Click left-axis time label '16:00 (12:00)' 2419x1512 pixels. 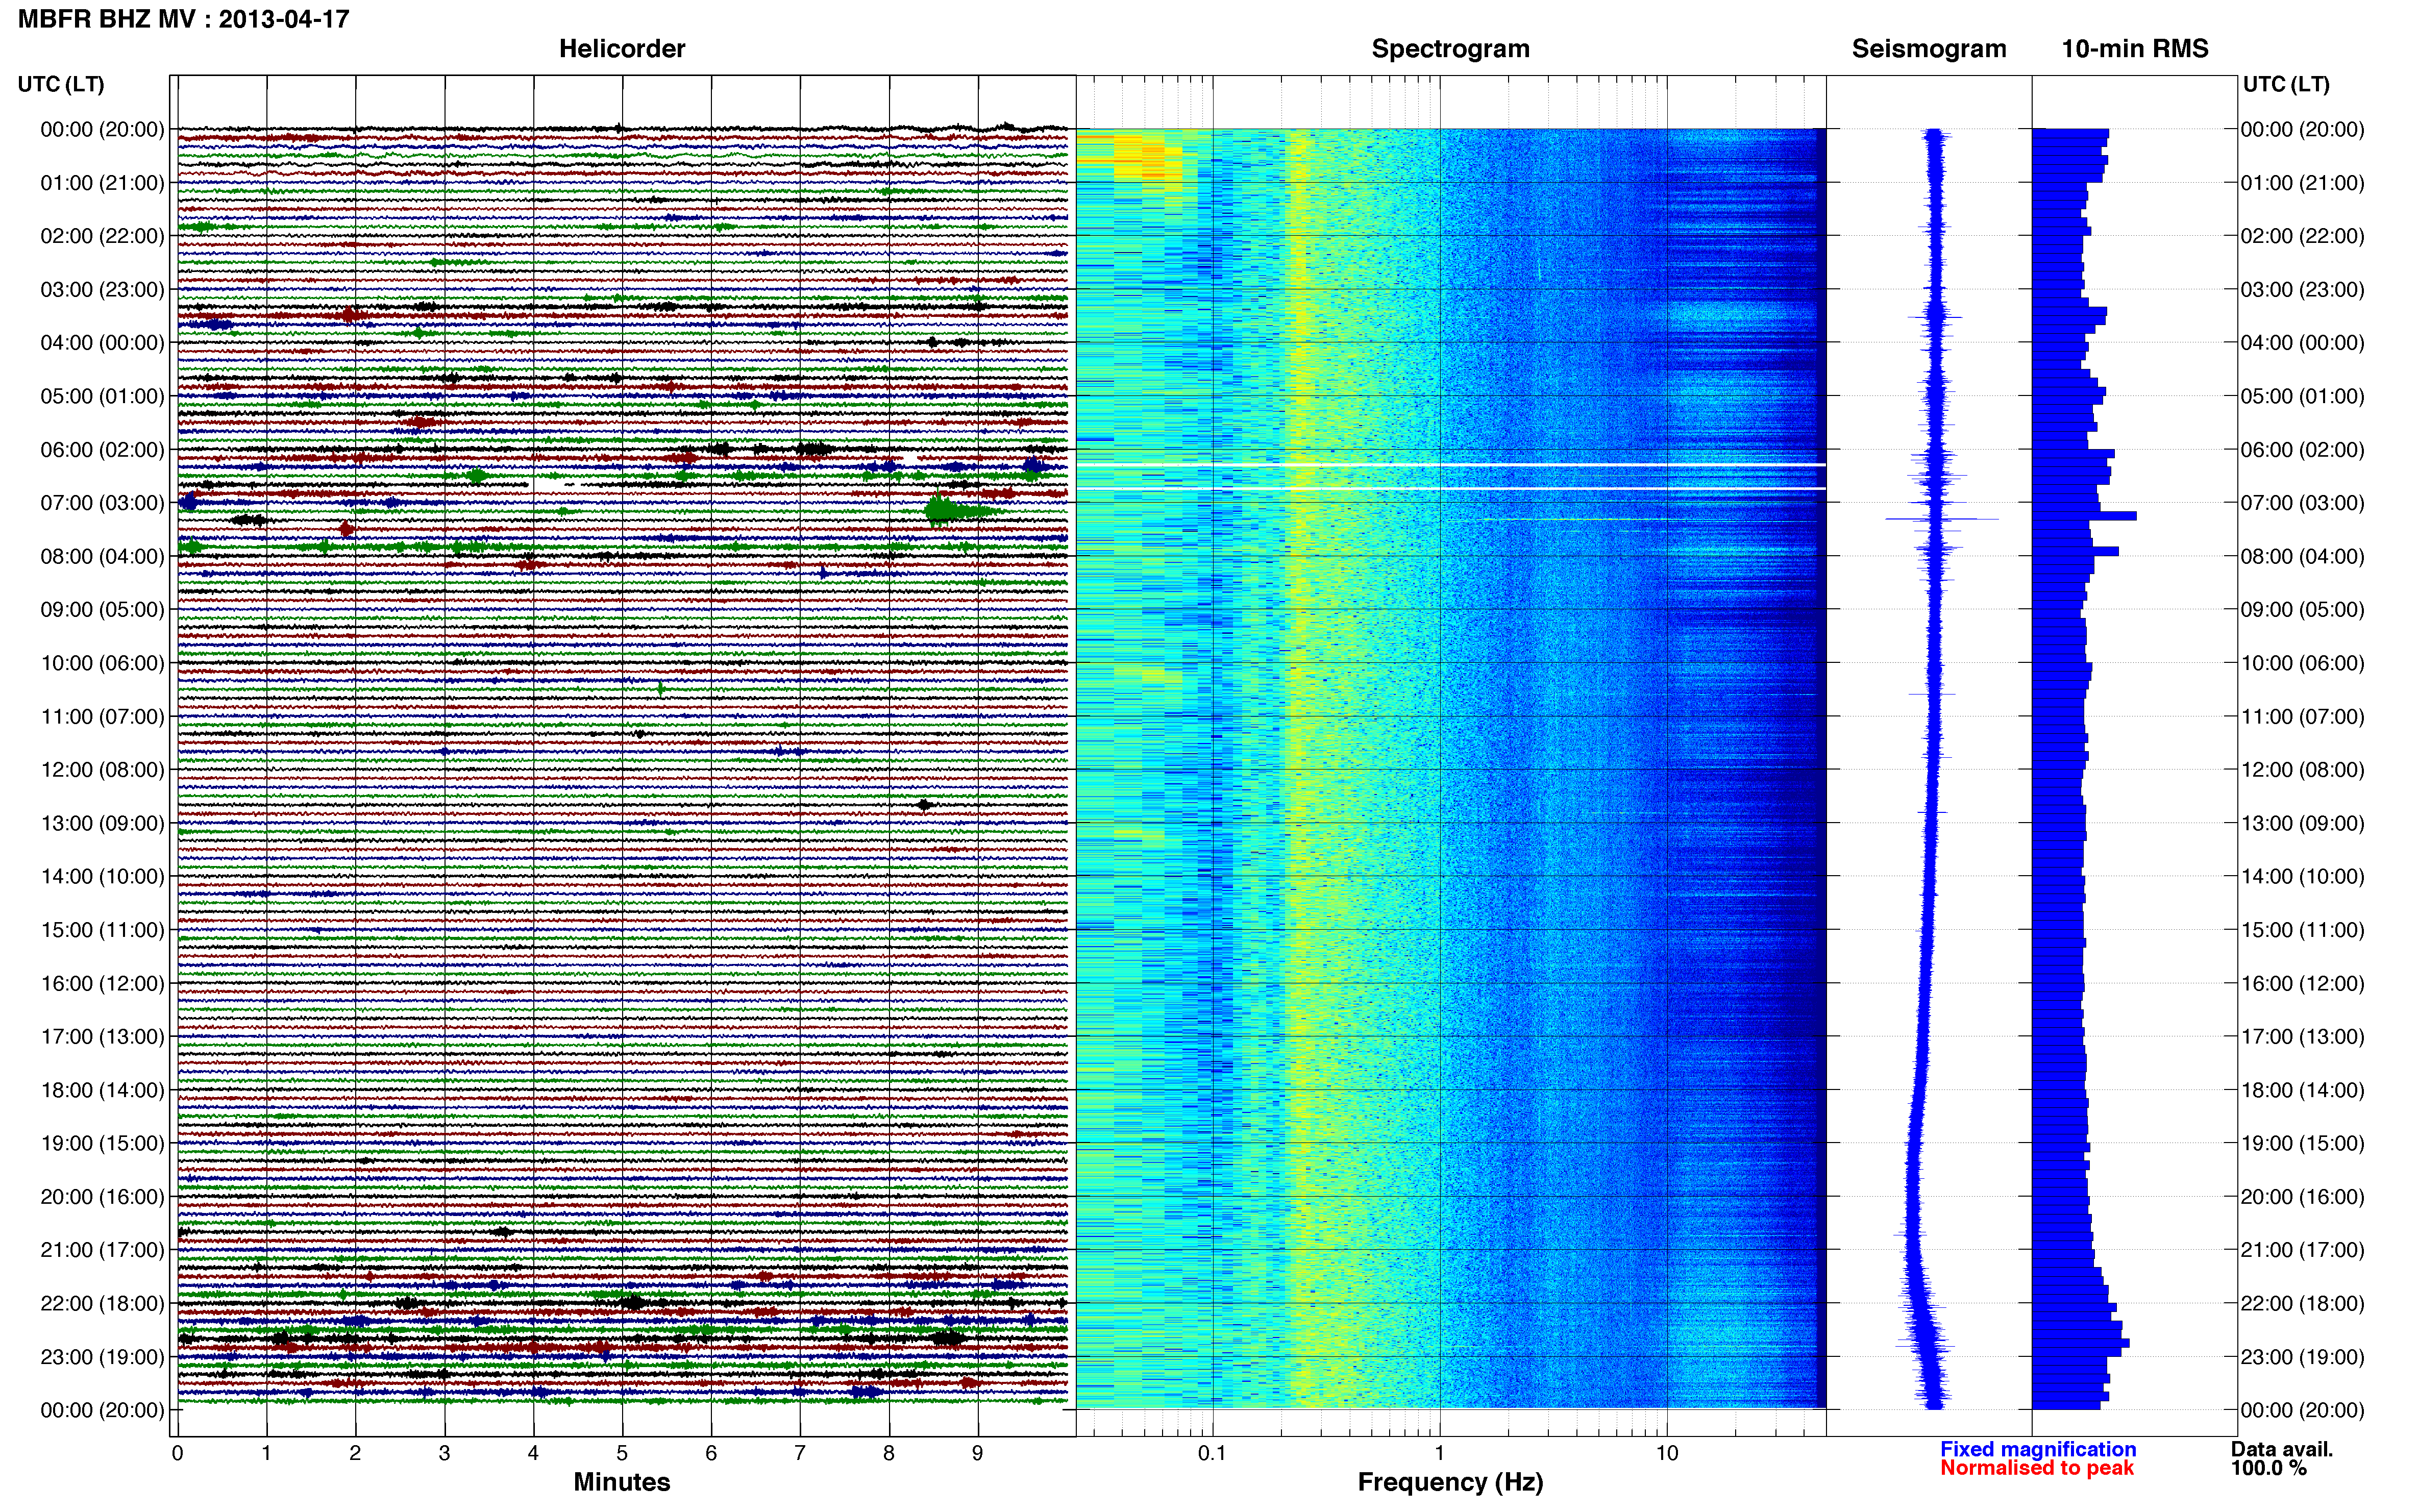click(x=102, y=983)
